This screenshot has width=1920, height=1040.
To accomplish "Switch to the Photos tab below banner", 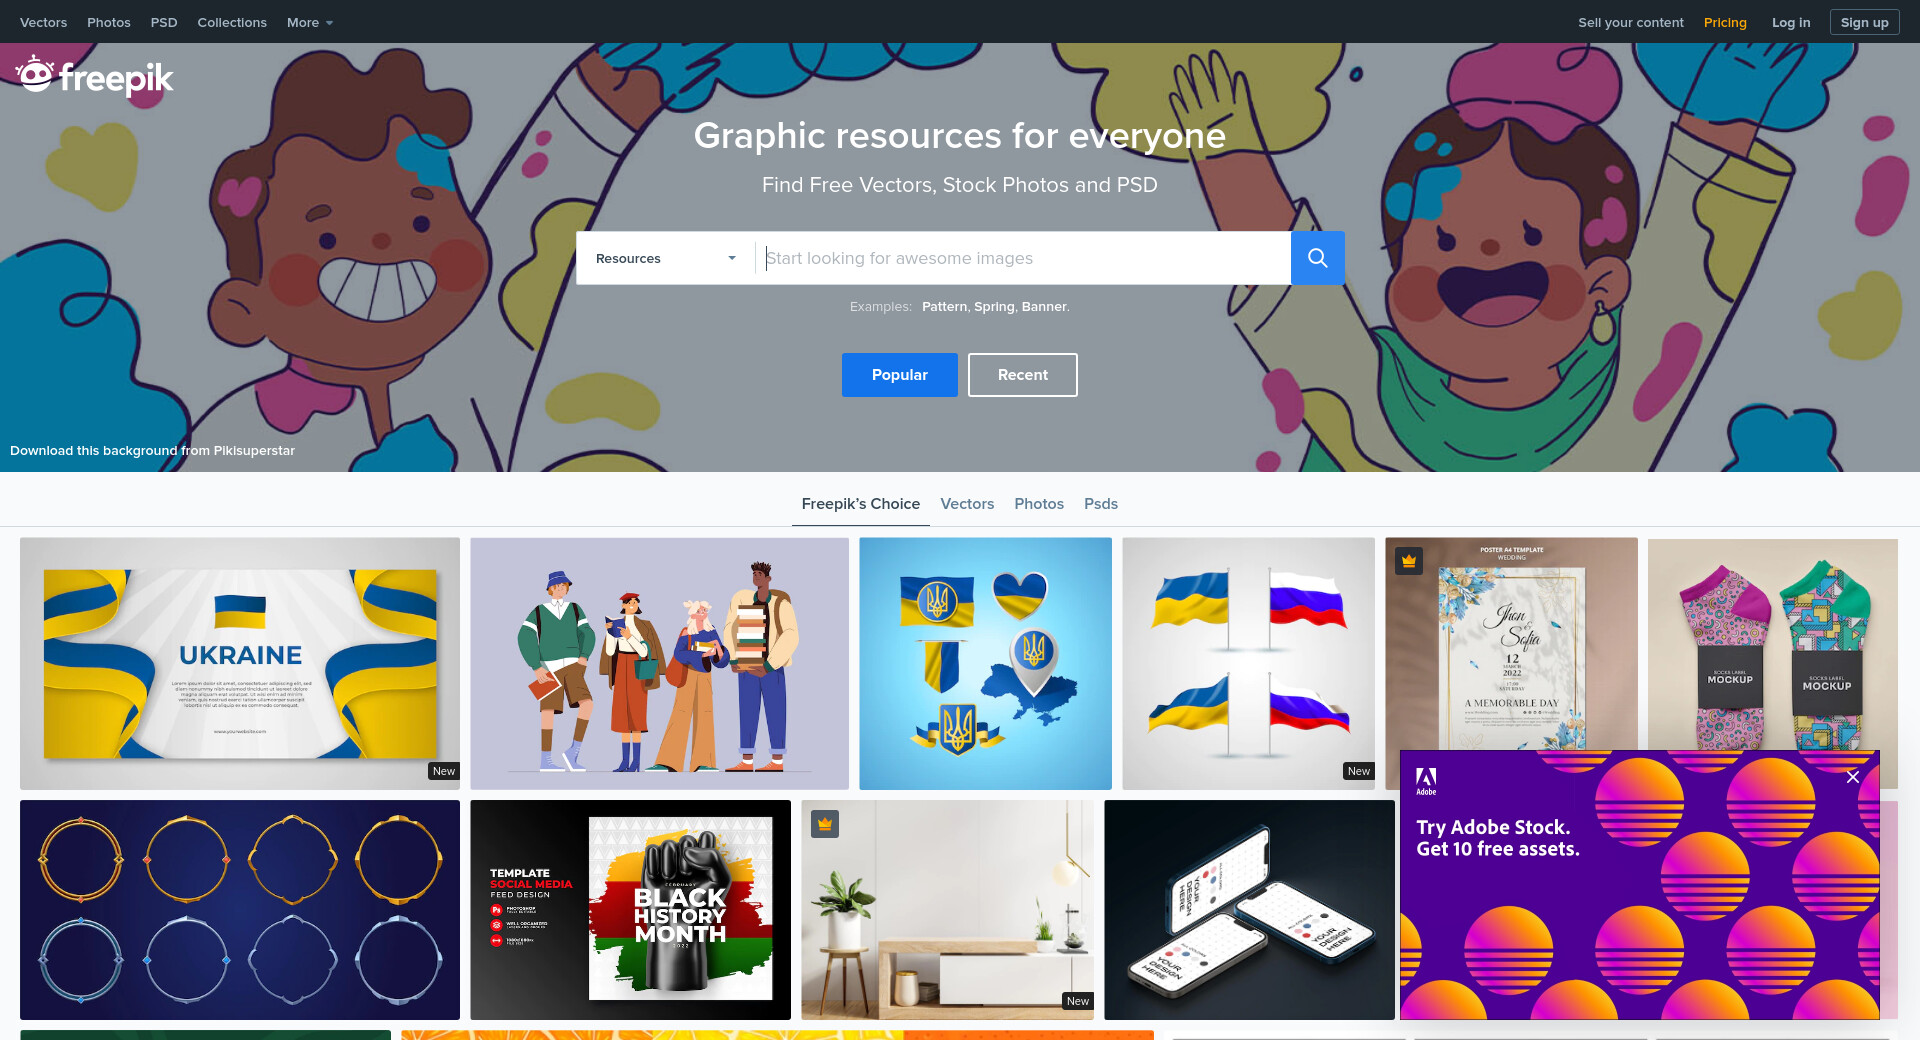I will 1039,504.
